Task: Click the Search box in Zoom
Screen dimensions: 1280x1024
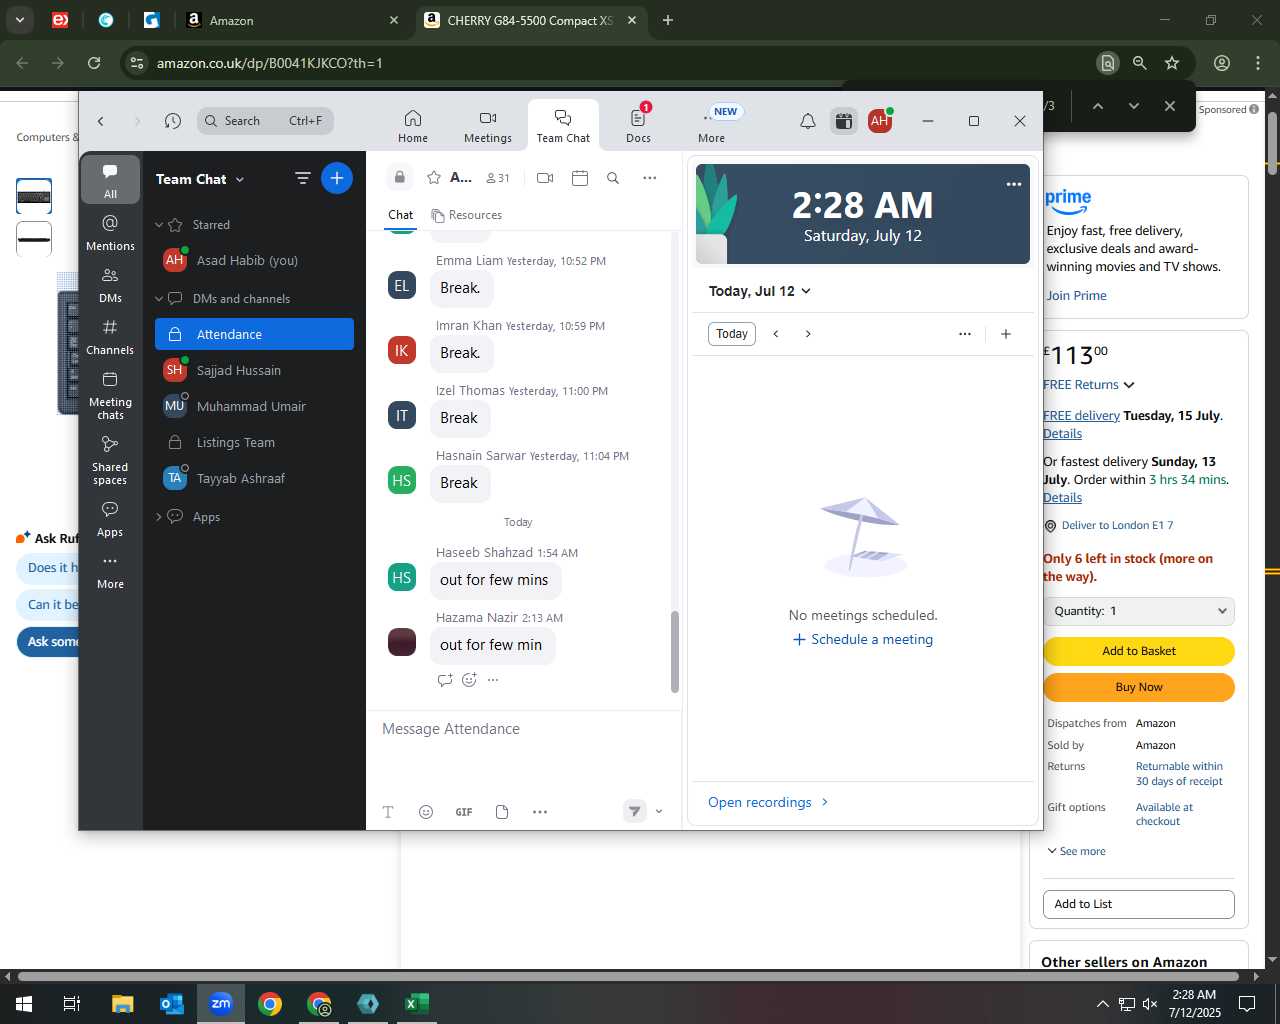Action: click(x=266, y=121)
